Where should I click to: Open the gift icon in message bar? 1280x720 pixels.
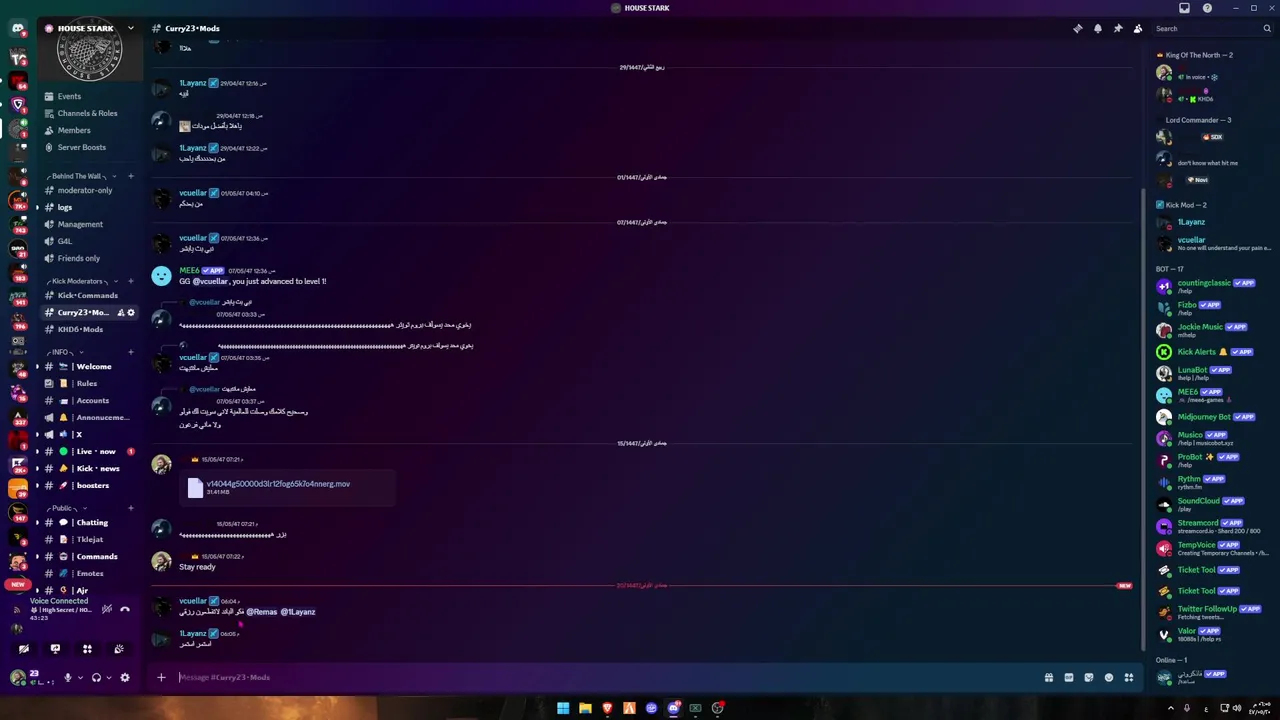[1049, 677]
